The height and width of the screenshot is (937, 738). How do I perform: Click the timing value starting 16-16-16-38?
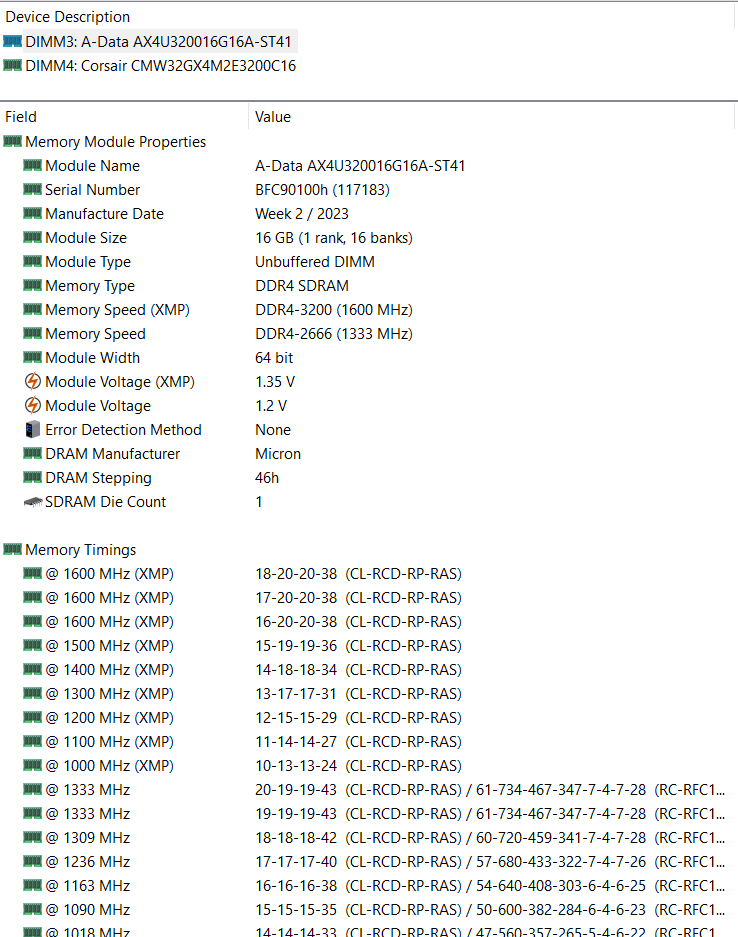490,885
